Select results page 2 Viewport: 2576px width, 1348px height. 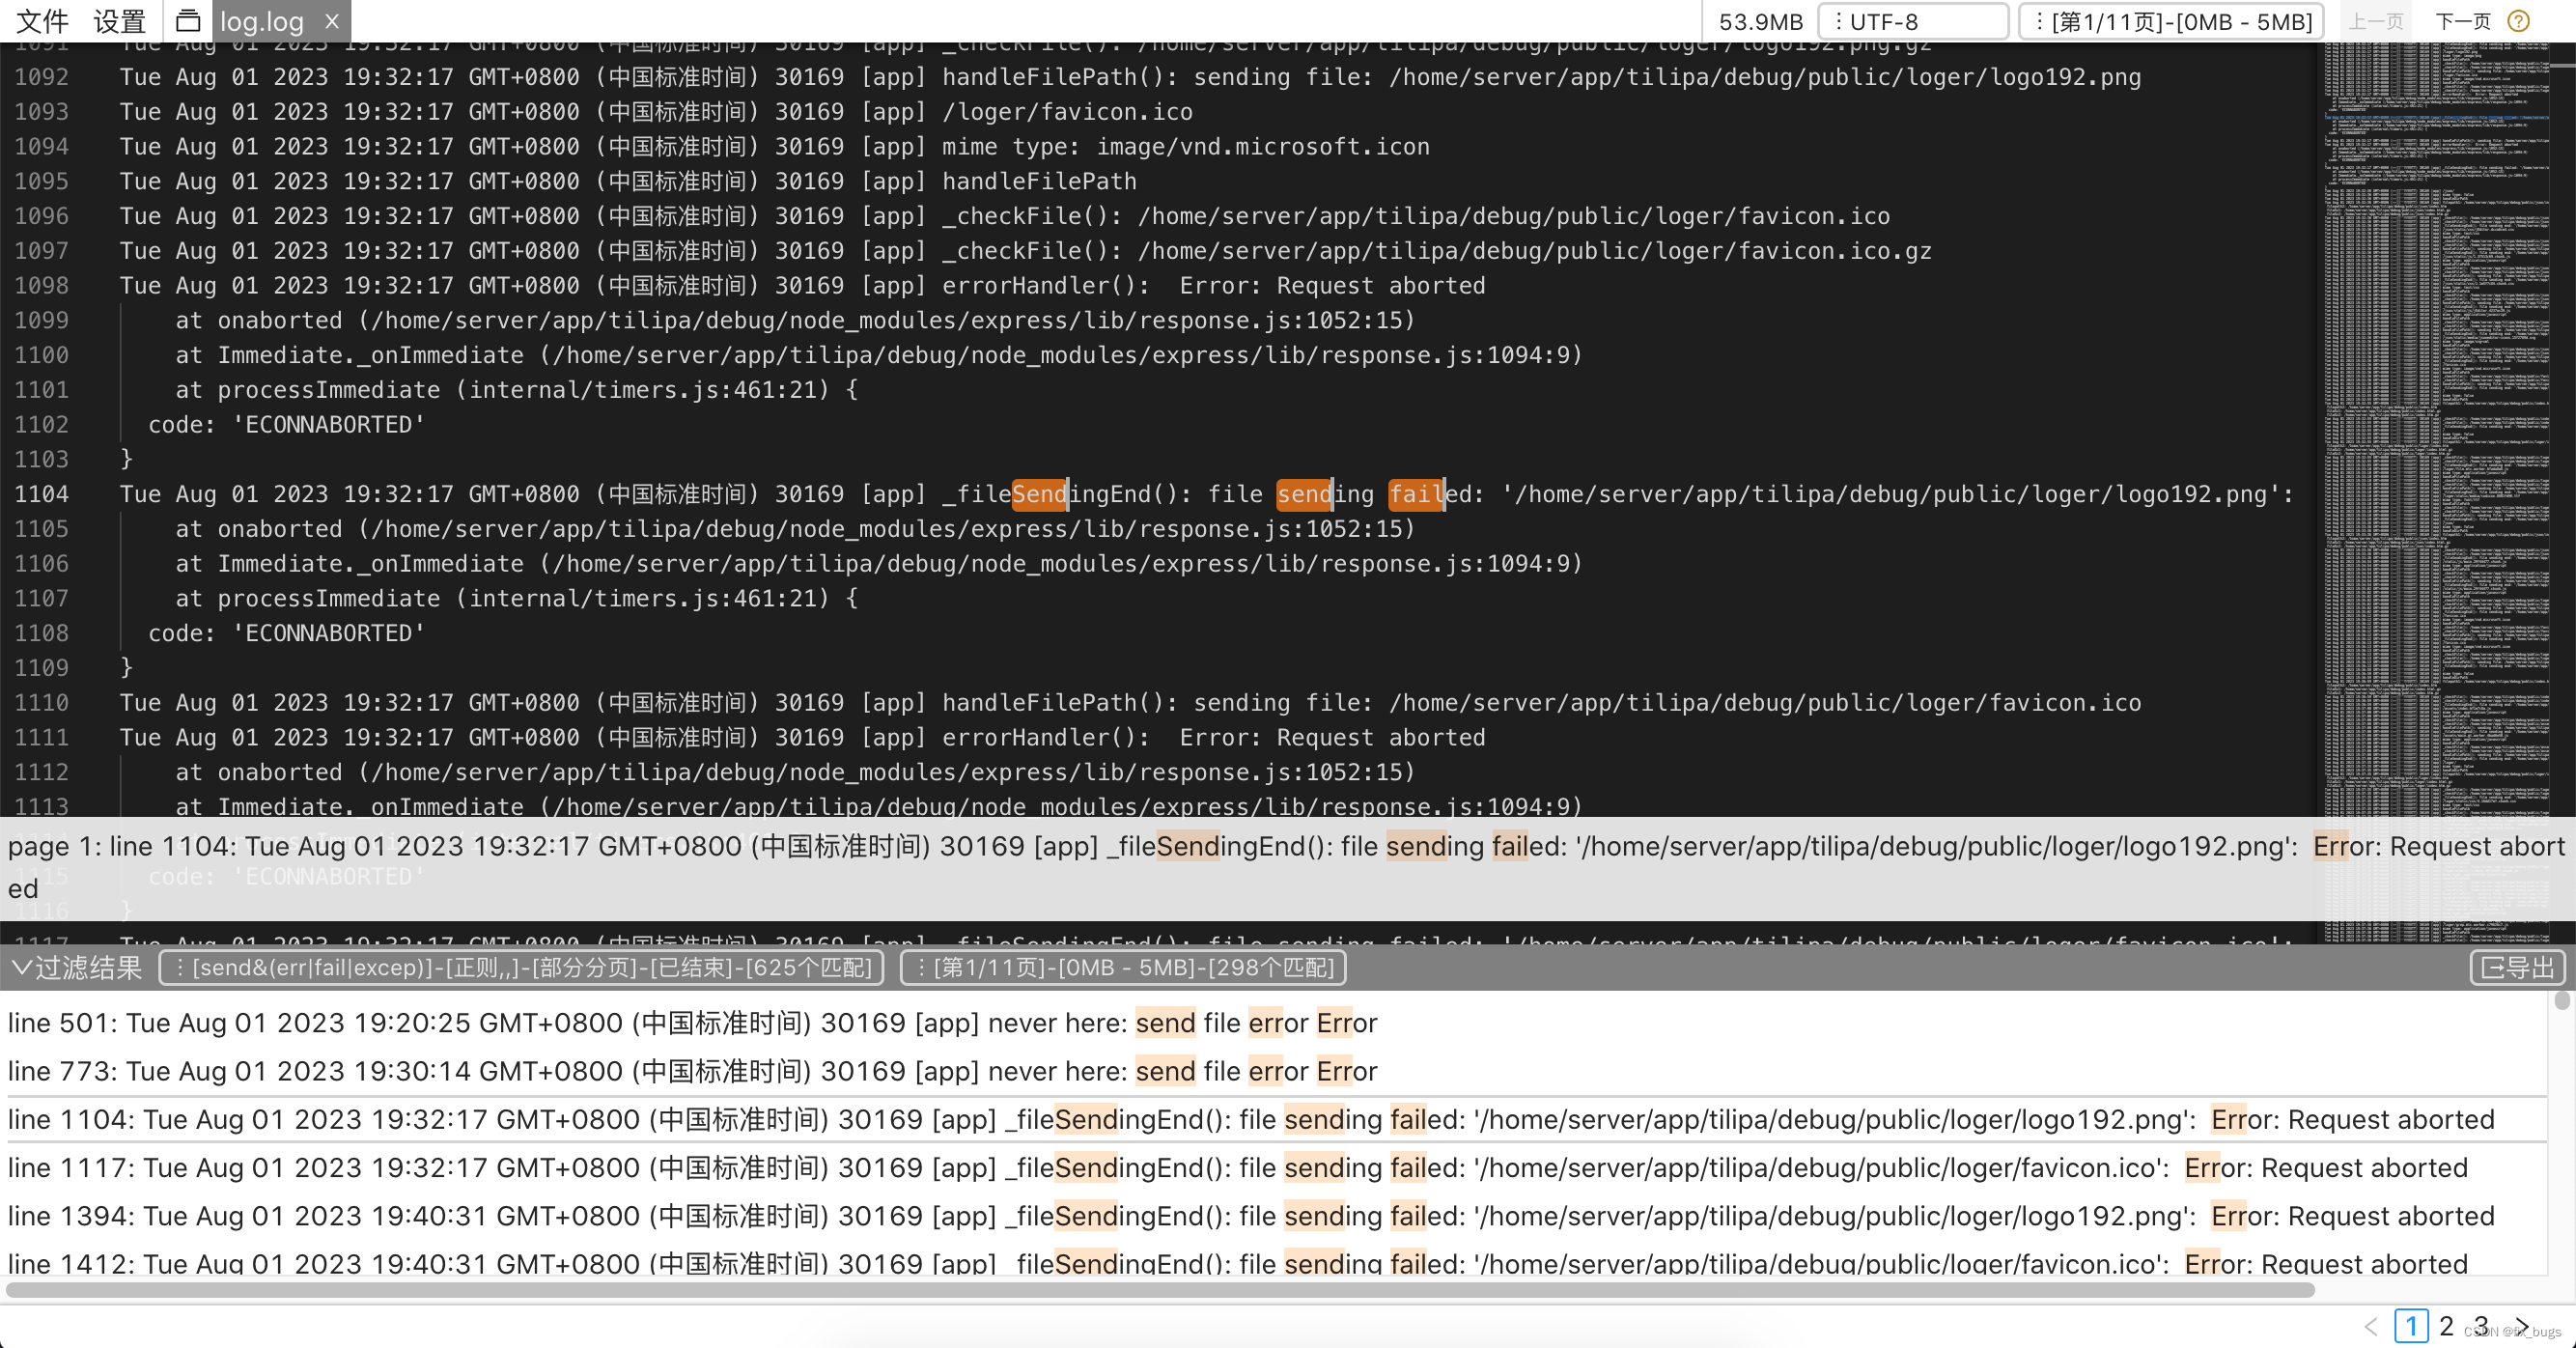coord(2446,1326)
